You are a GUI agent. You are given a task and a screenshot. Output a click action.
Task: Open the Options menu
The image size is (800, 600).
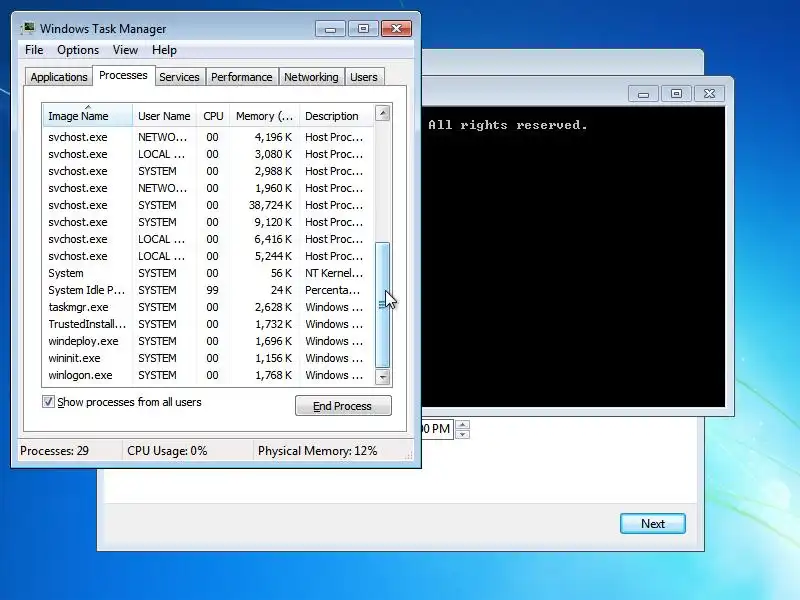coord(78,50)
